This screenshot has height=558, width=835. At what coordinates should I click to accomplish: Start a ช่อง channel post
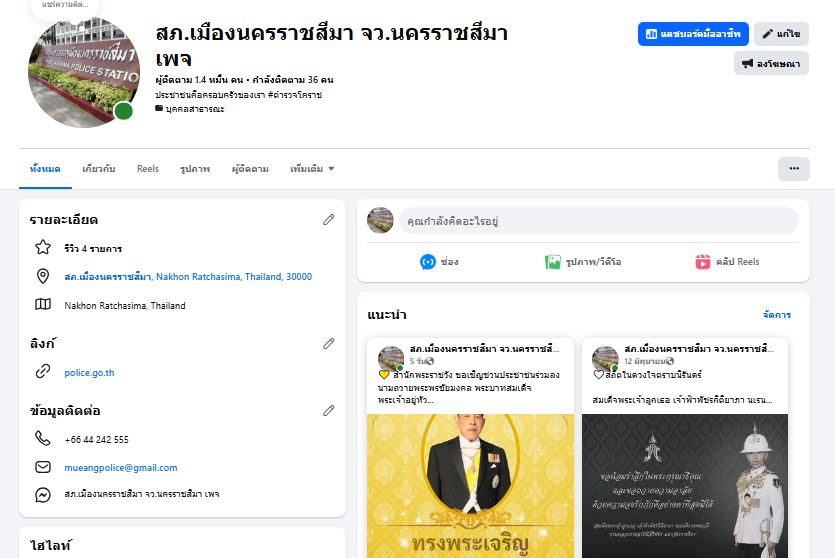pos(439,262)
